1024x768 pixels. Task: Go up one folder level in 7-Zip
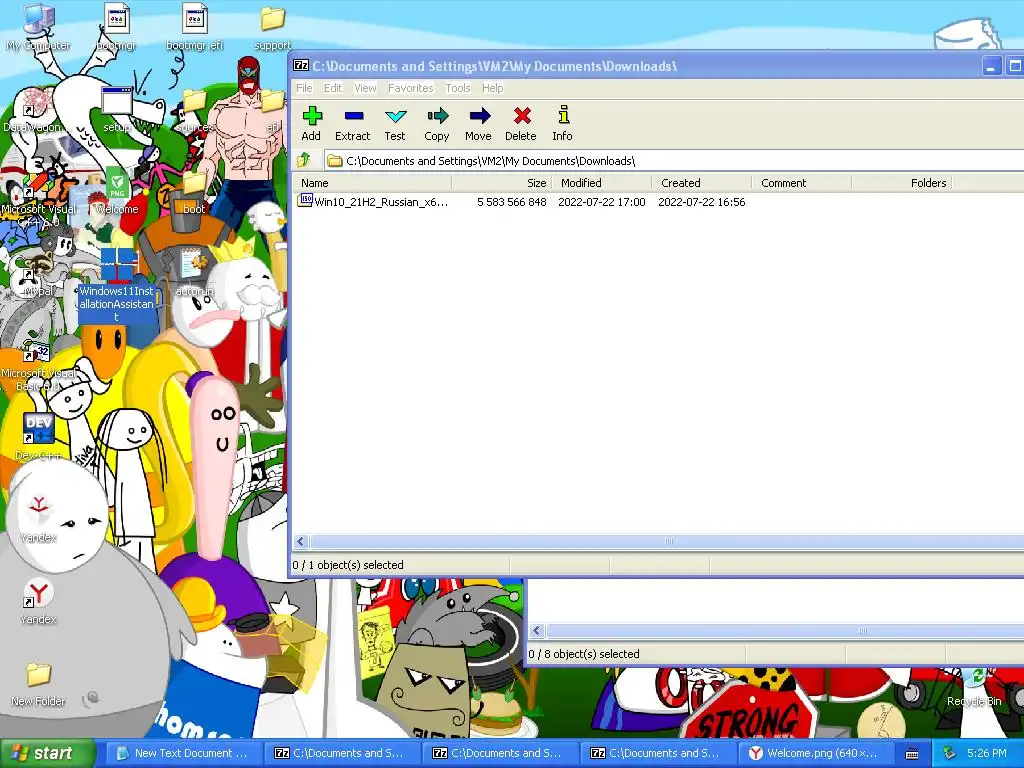(304, 160)
